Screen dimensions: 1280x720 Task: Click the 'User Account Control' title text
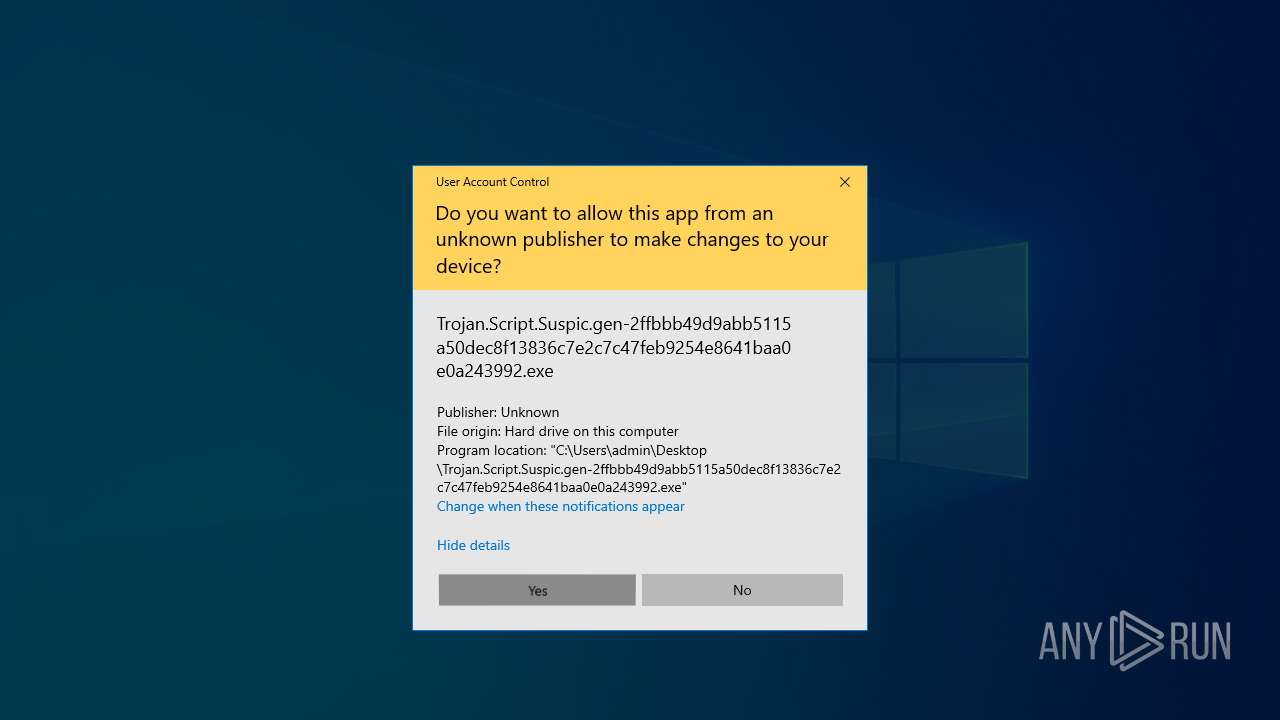pos(493,182)
